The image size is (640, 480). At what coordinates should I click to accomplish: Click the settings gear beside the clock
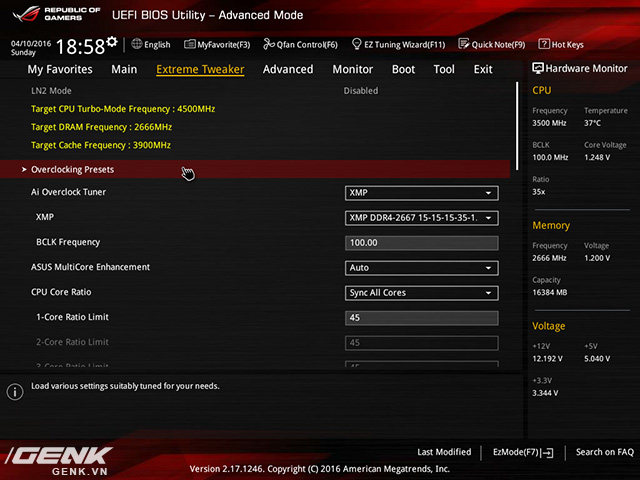pos(111,42)
